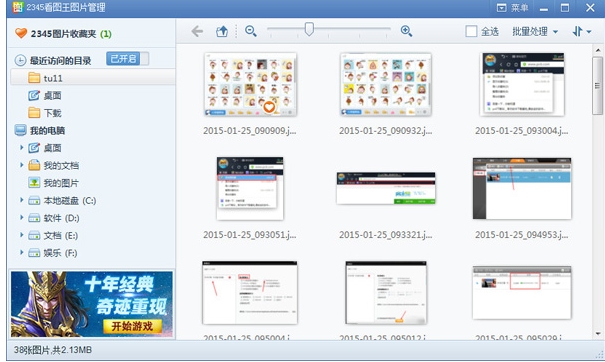Expand 桌面 under 我的电脑
This screenshot has width=605, height=362.
point(22,147)
